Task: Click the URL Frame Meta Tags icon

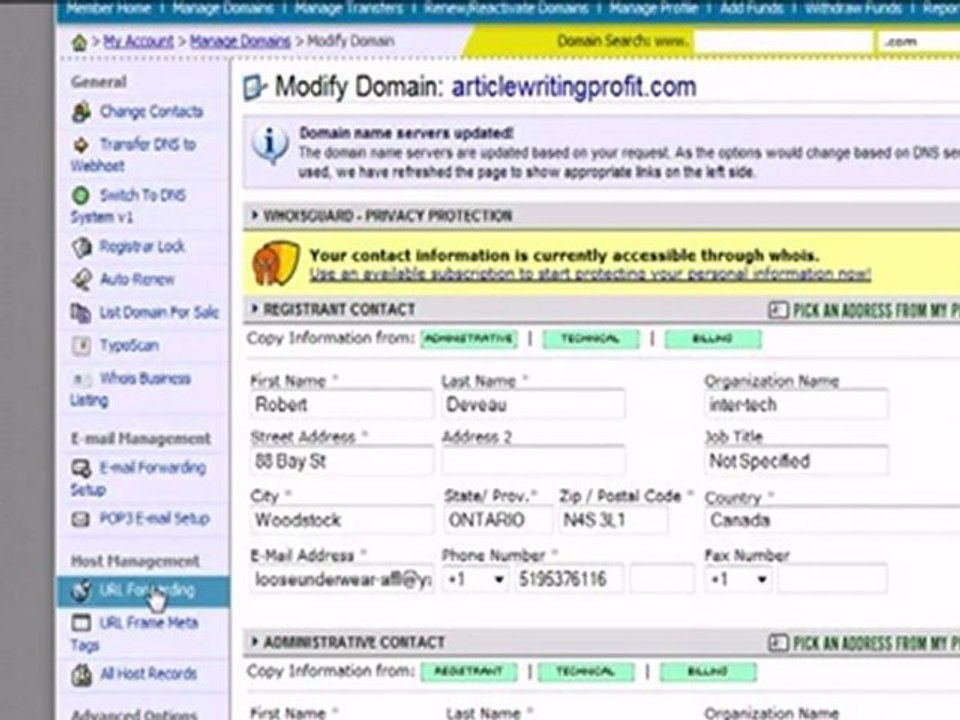Action: [x=81, y=623]
